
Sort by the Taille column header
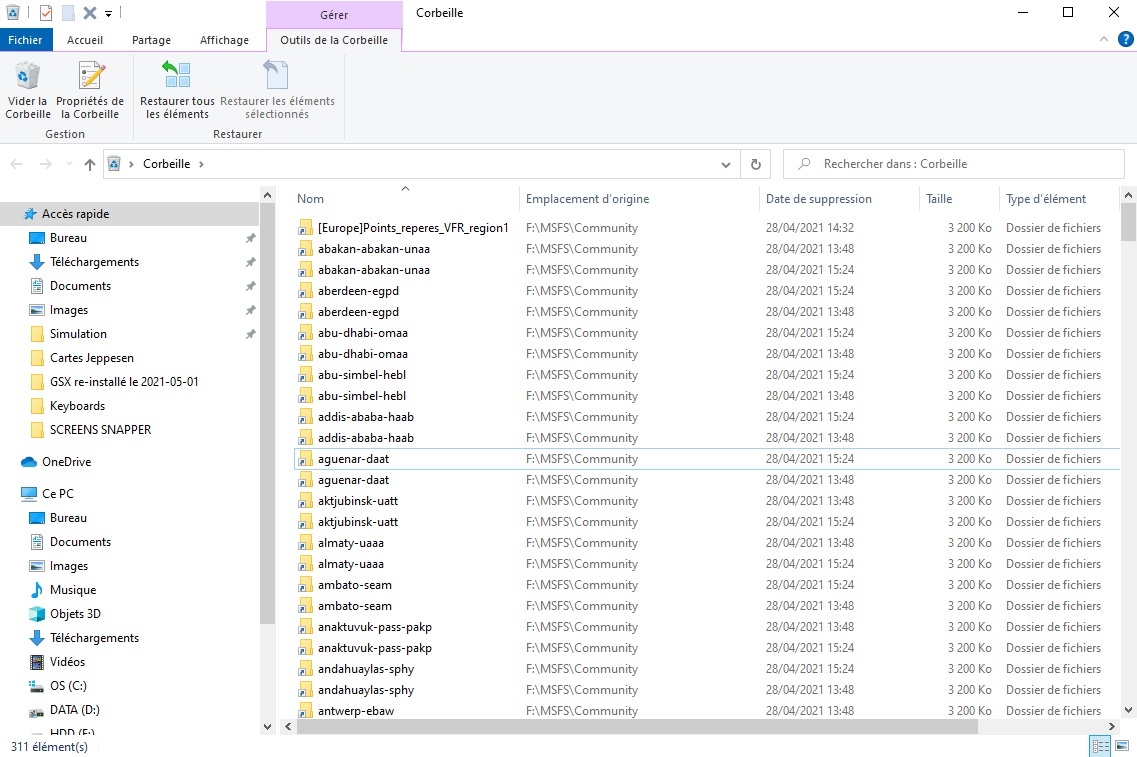click(x=959, y=199)
